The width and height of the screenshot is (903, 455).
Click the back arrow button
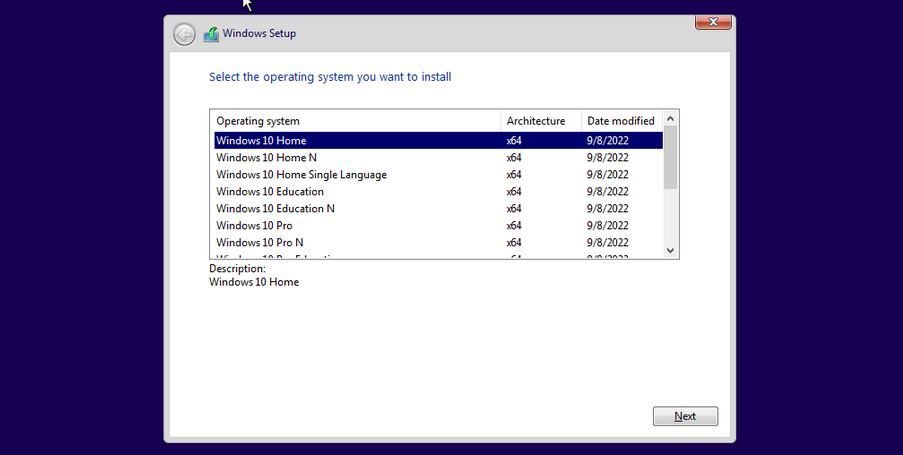click(x=184, y=35)
